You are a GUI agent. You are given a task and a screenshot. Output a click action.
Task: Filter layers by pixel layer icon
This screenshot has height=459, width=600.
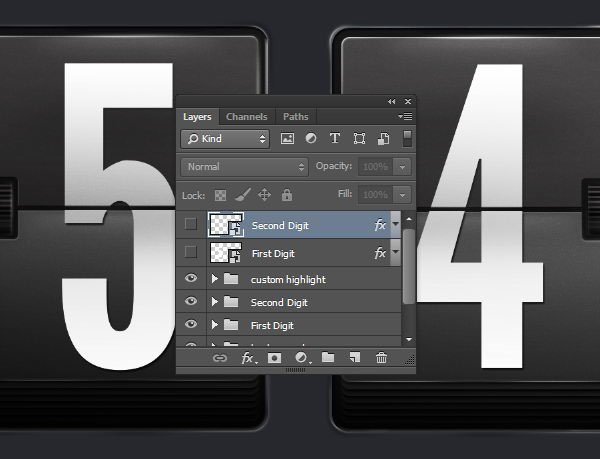tap(288, 138)
